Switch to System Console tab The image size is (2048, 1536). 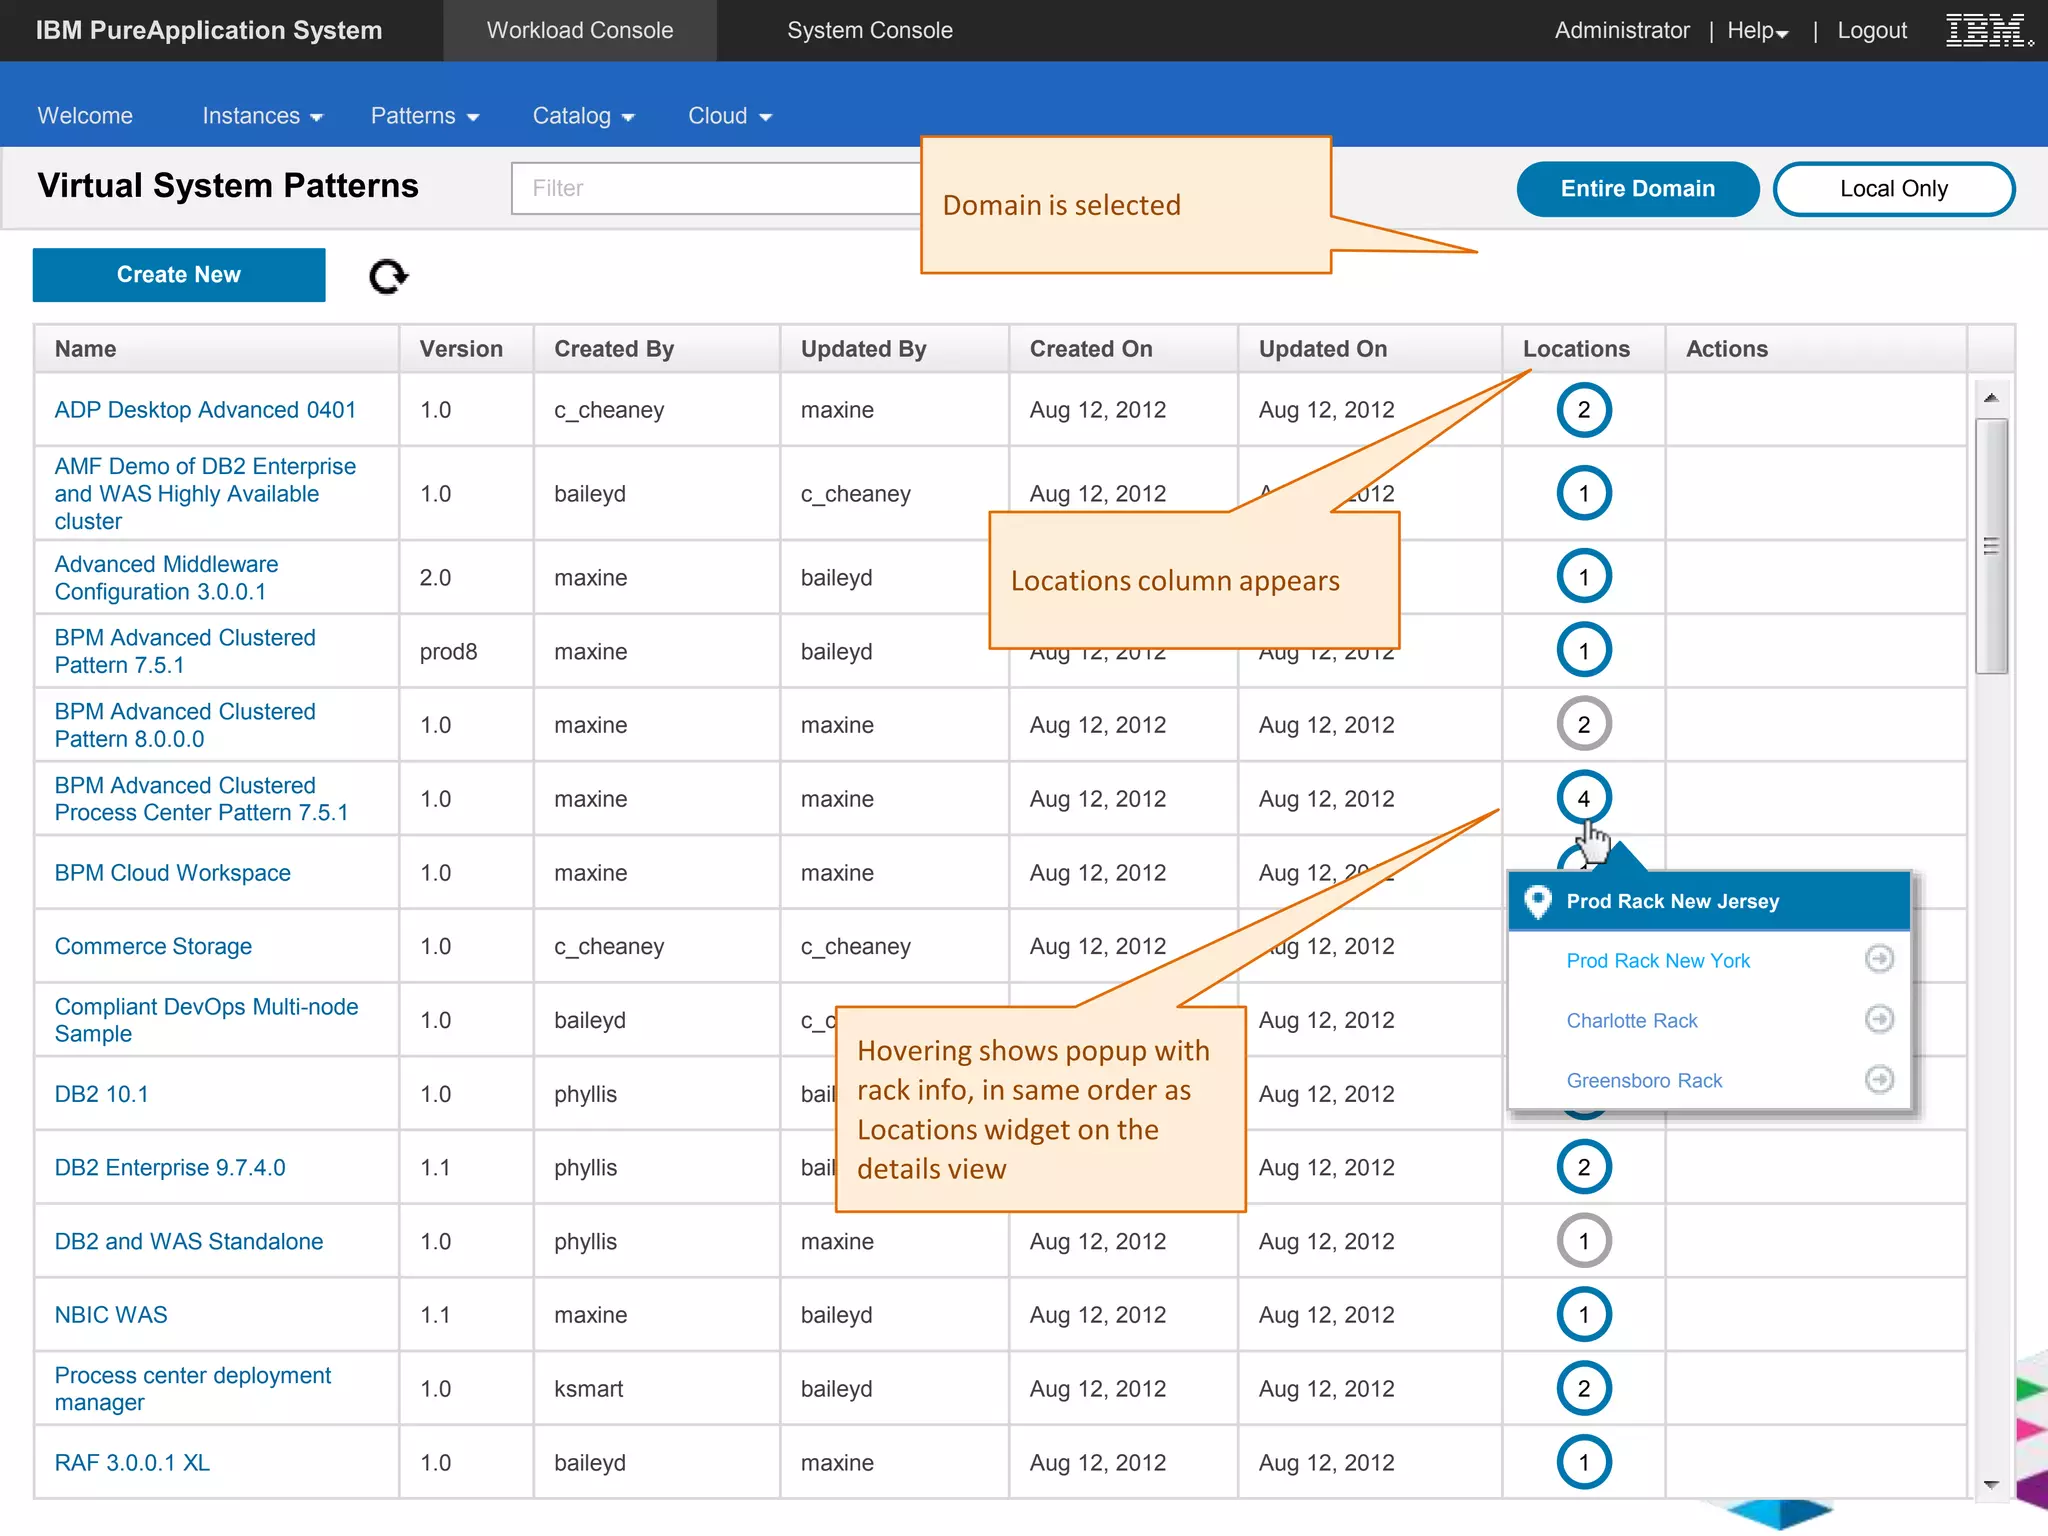(x=870, y=30)
